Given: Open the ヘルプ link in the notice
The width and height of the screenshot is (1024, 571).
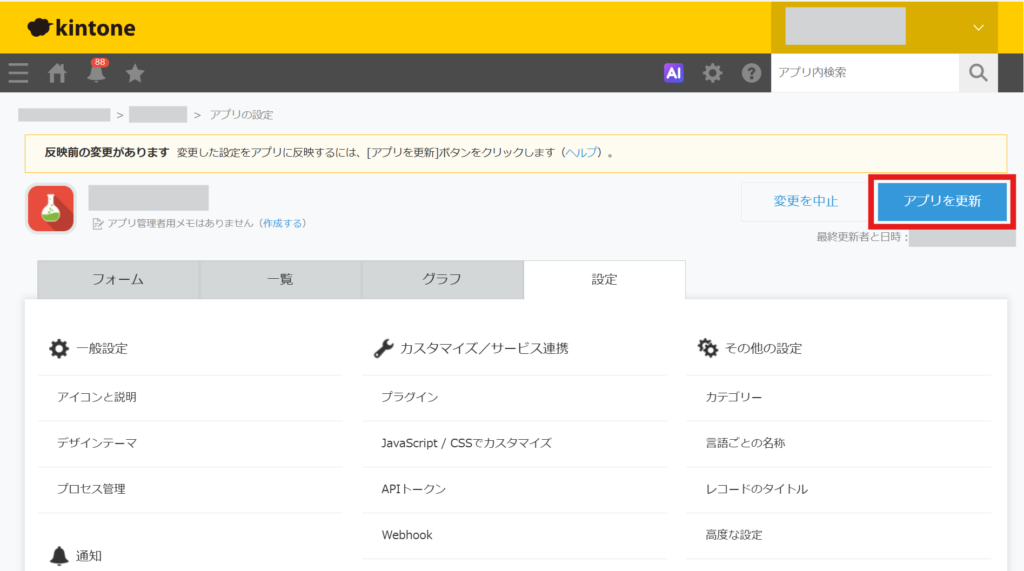Looking at the screenshot, I should [x=581, y=152].
